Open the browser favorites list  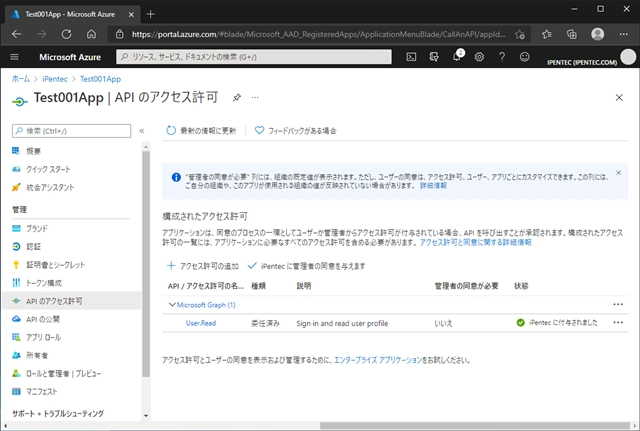[x=547, y=34]
